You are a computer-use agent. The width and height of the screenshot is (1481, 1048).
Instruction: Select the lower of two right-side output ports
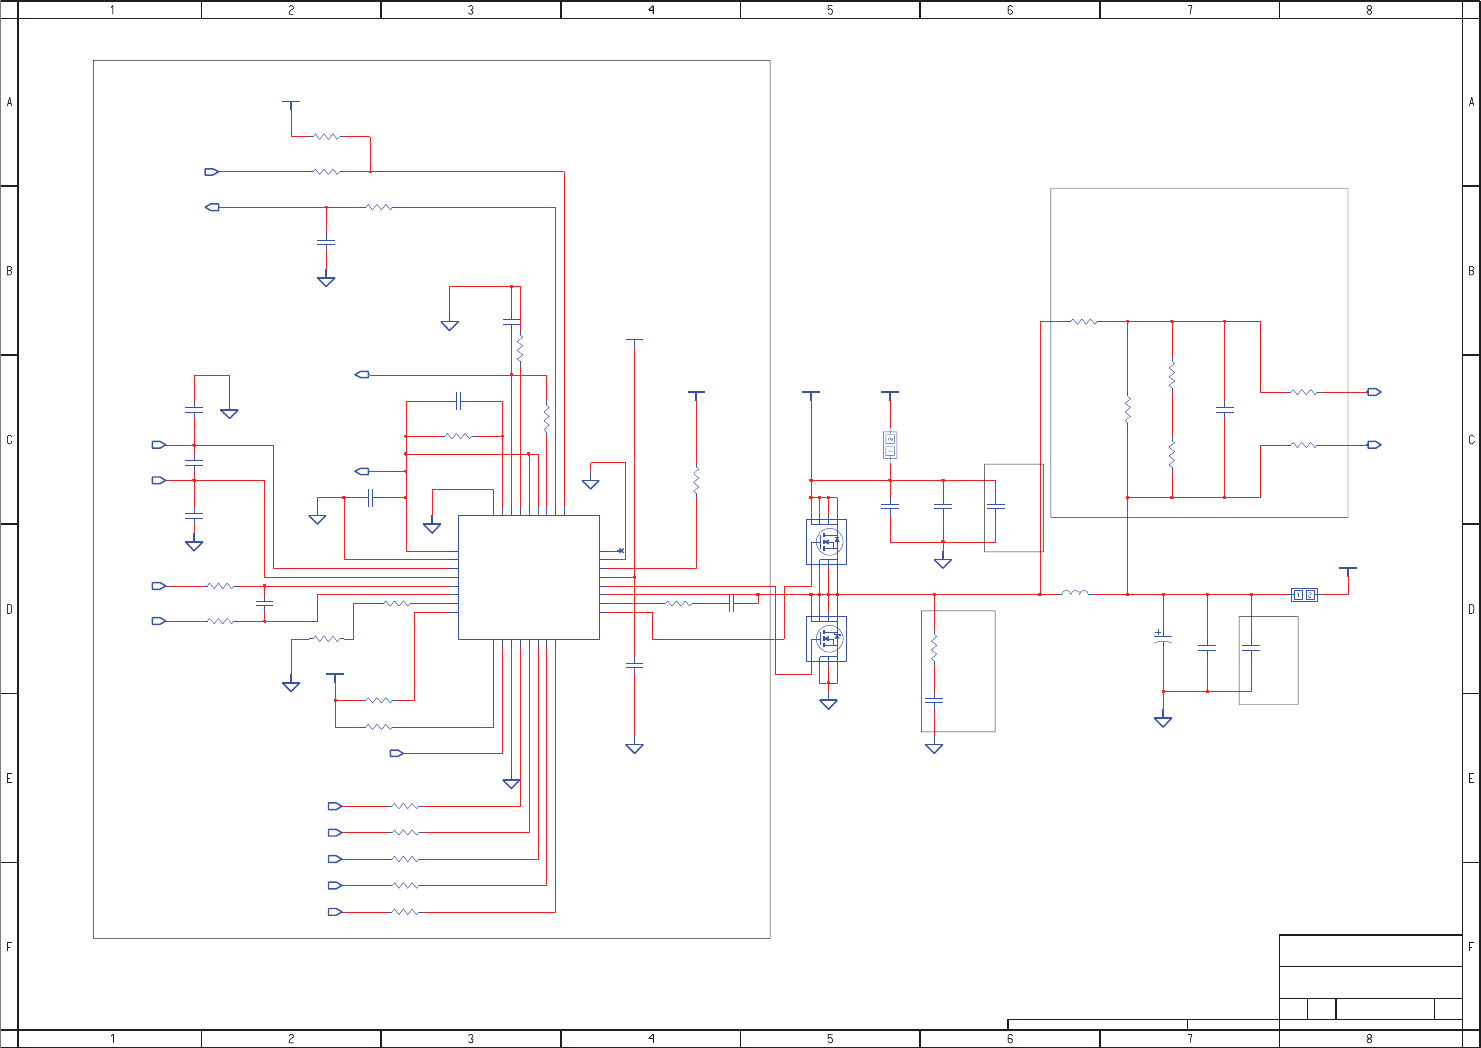[1374, 445]
